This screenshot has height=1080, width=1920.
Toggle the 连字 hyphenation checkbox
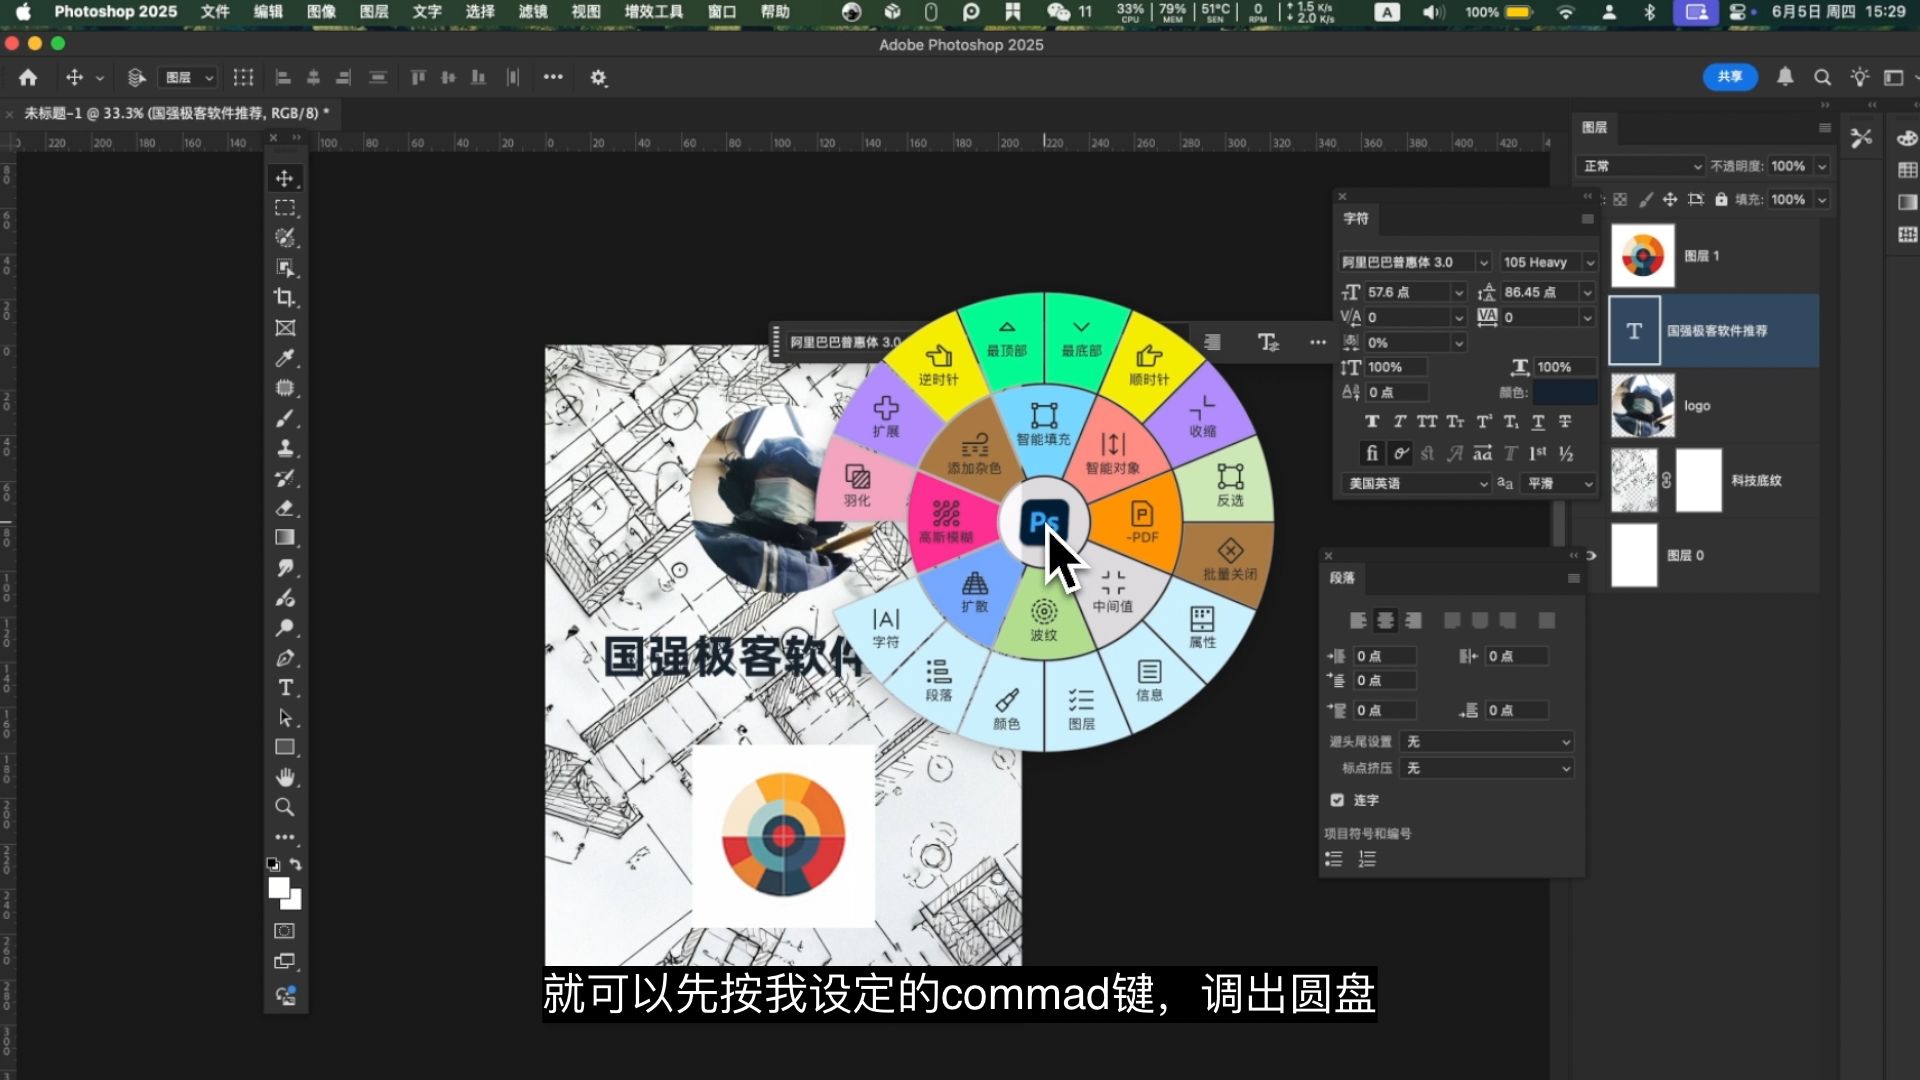(1337, 800)
